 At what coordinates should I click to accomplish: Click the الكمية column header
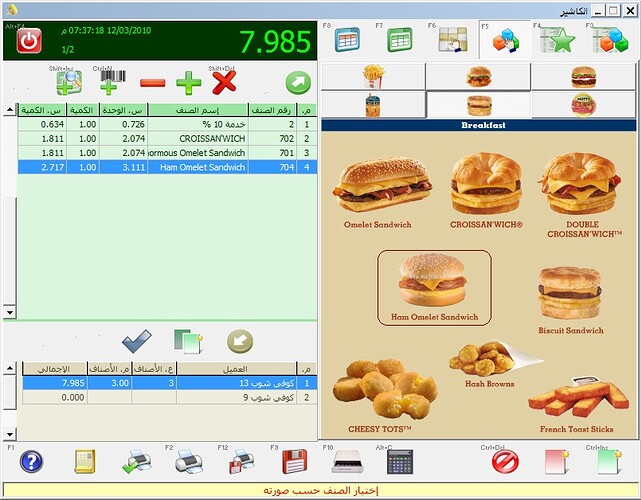(x=83, y=110)
